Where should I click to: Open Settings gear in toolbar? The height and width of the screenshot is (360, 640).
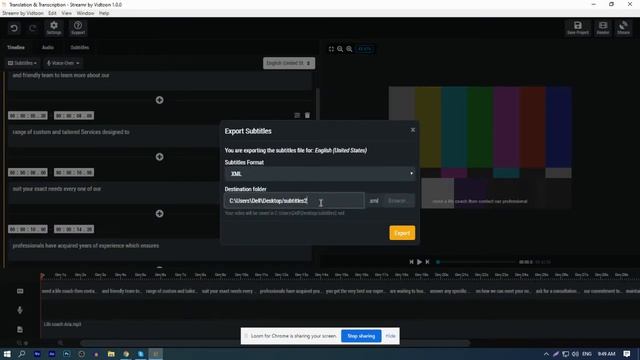coord(53,28)
